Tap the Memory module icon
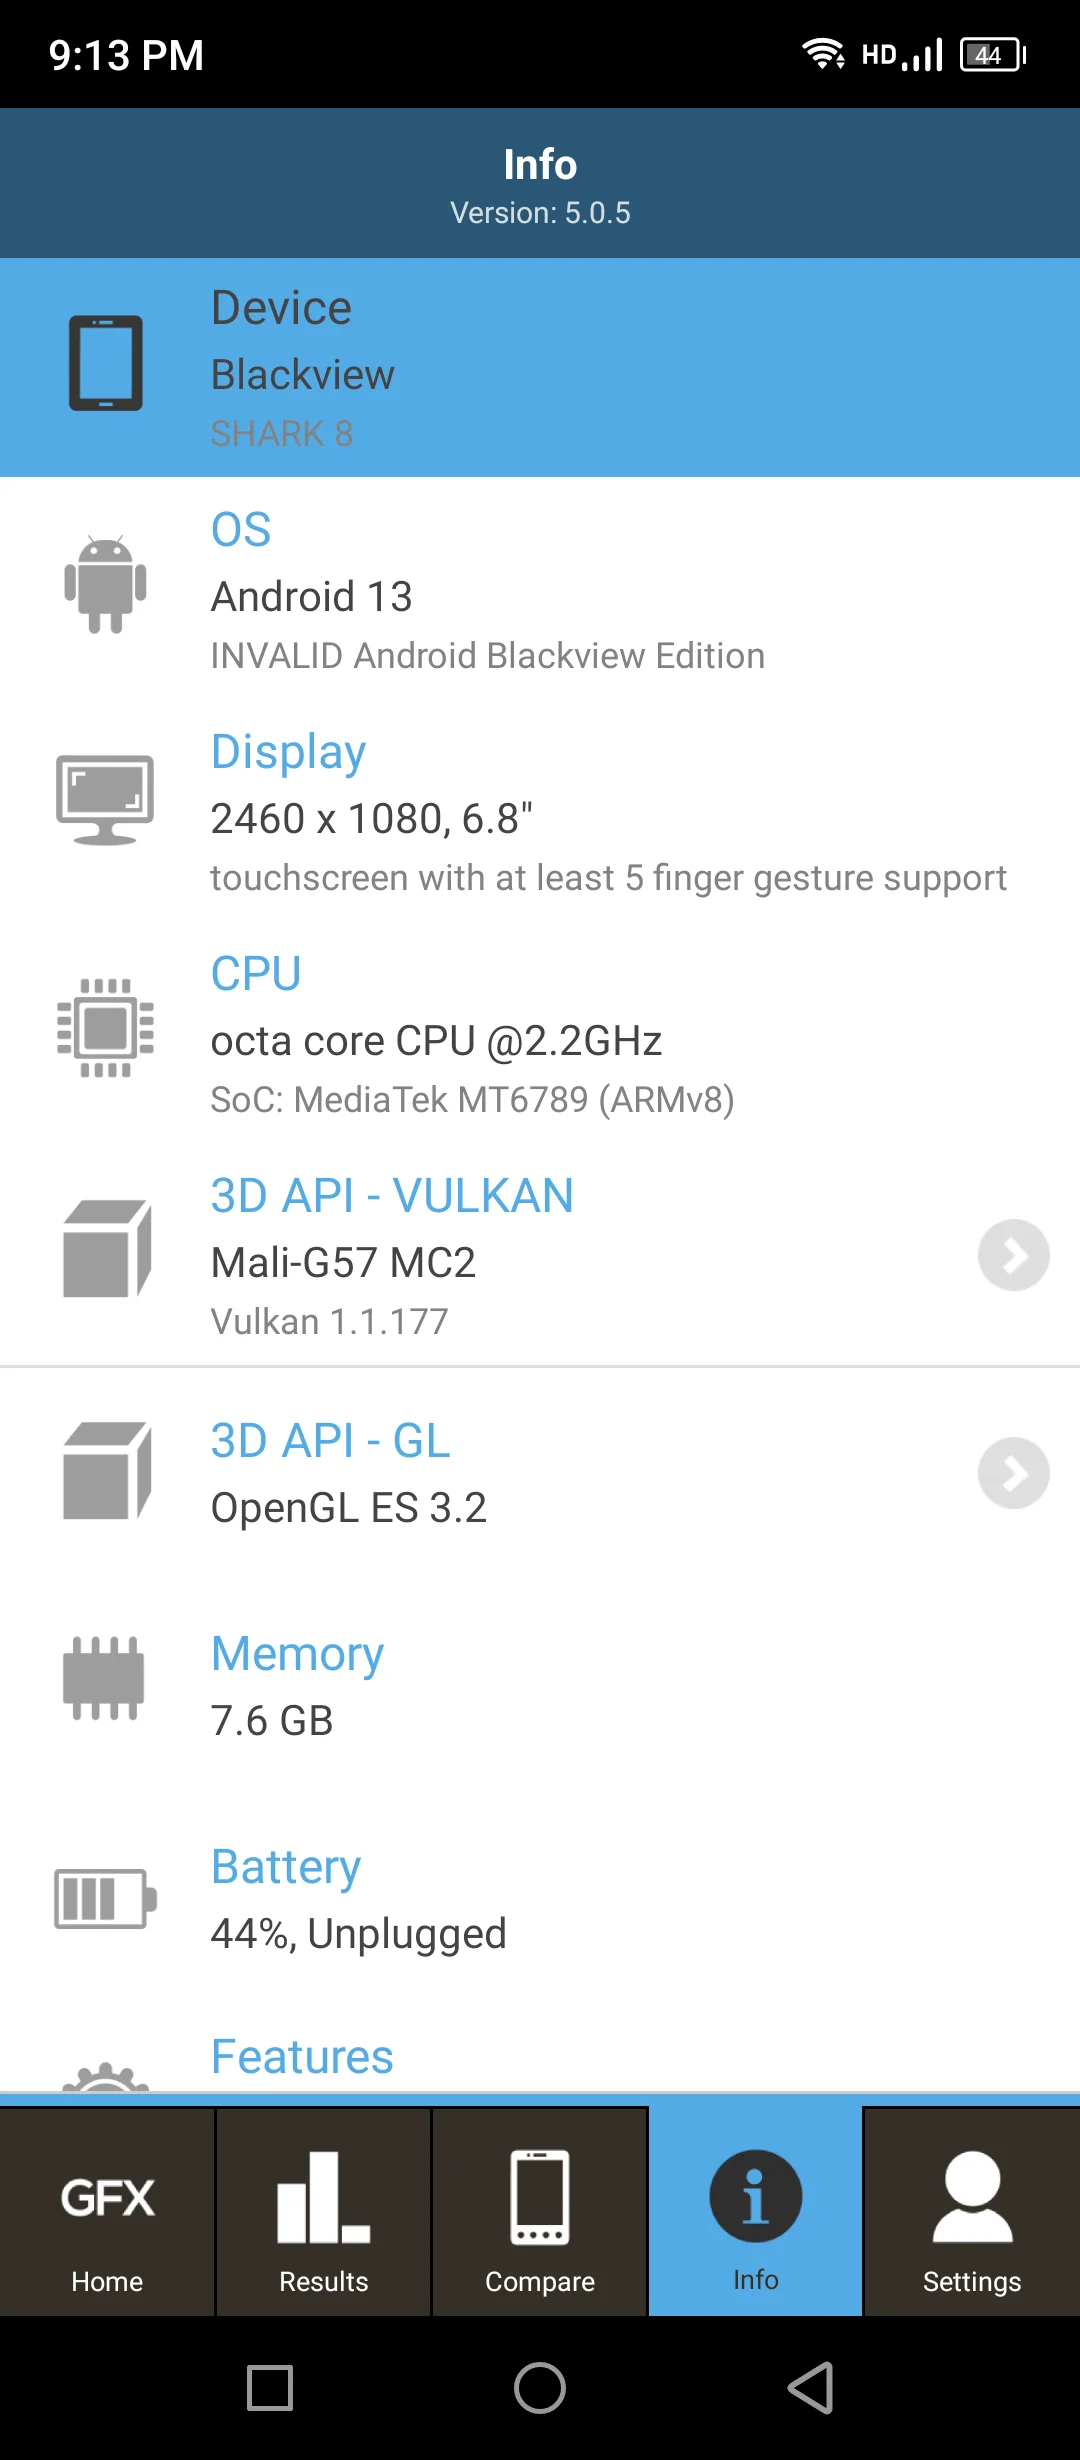 pos(104,1678)
